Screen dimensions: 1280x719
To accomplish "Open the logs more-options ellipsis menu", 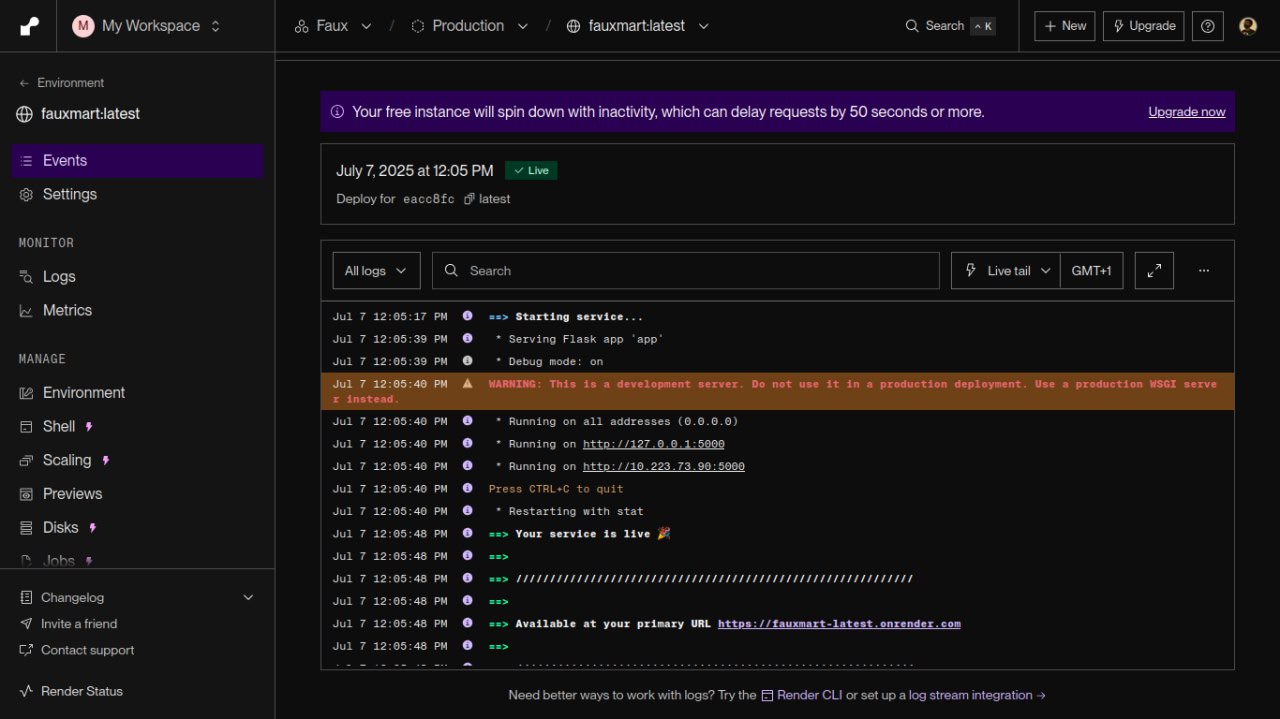I will [x=1204, y=271].
